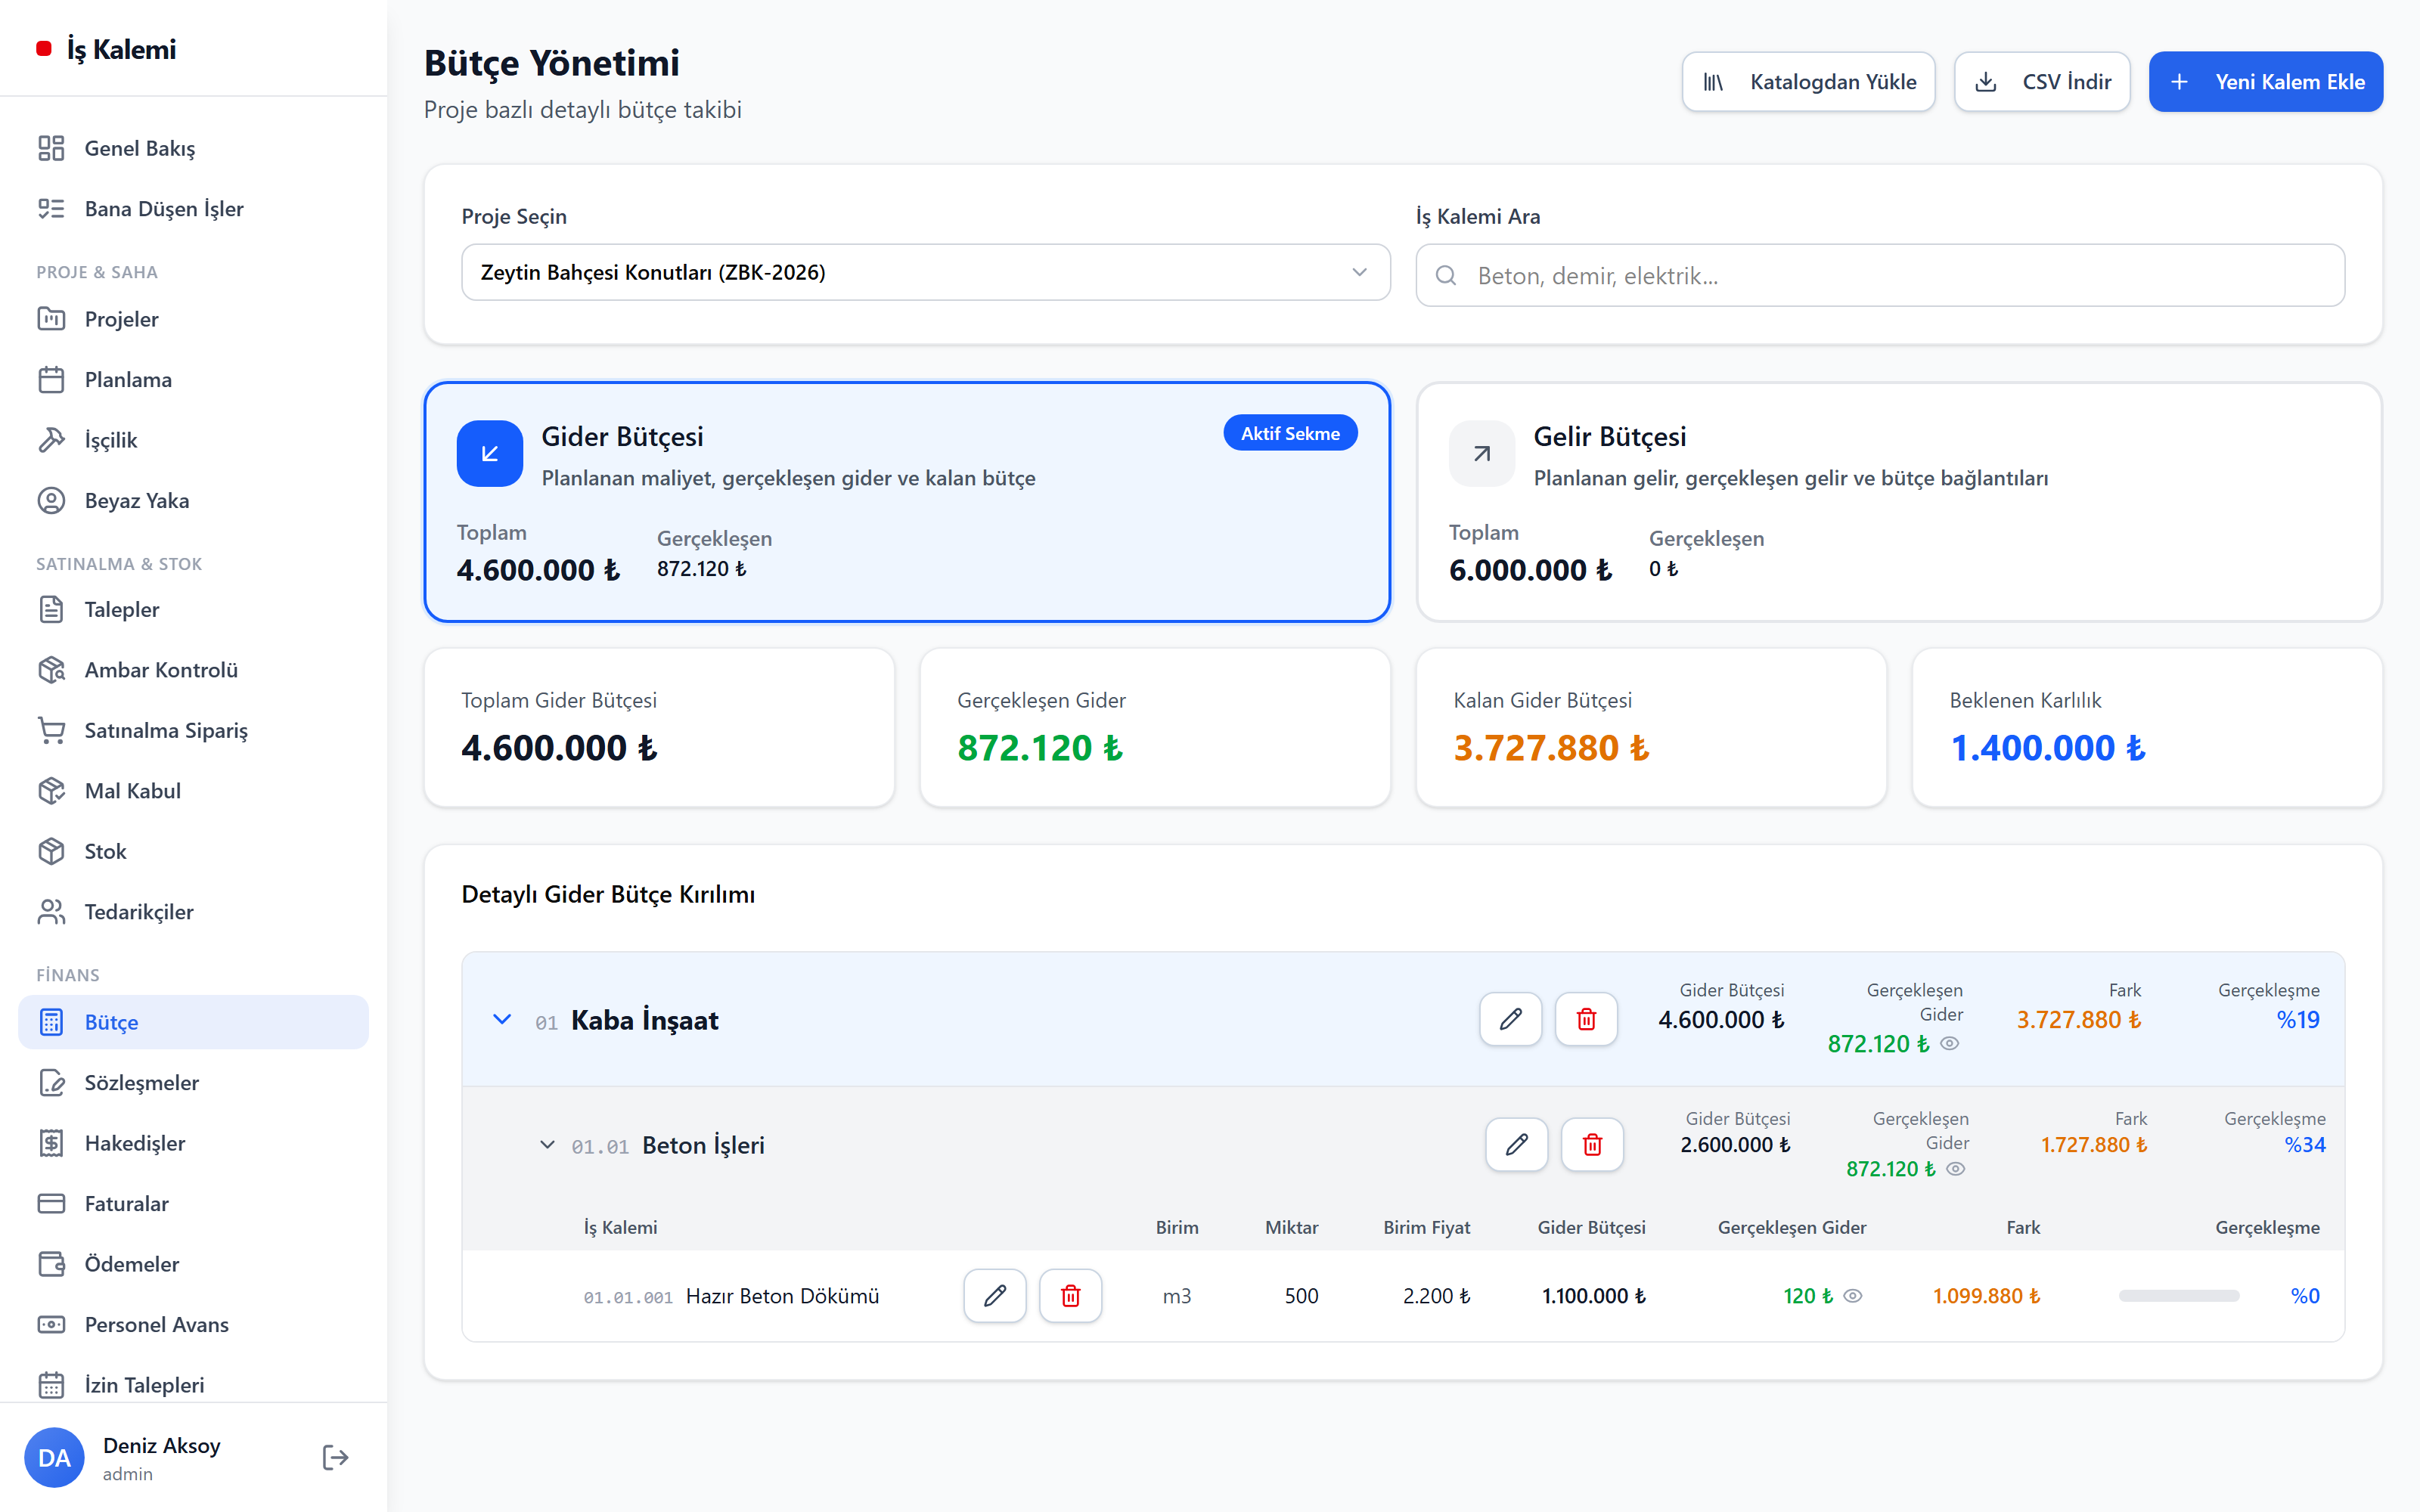Switch to the Gelir Bütçesi tab card
The height and width of the screenshot is (1512, 2420).
[x=1899, y=502]
